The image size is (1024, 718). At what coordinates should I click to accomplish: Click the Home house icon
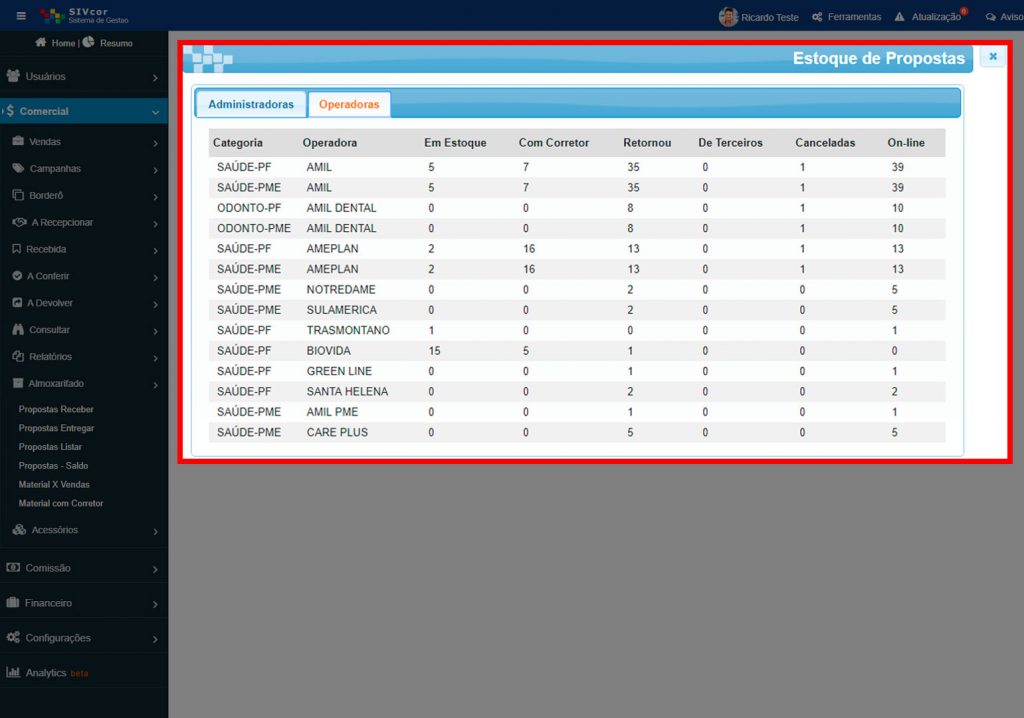pyautogui.click(x=40, y=42)
